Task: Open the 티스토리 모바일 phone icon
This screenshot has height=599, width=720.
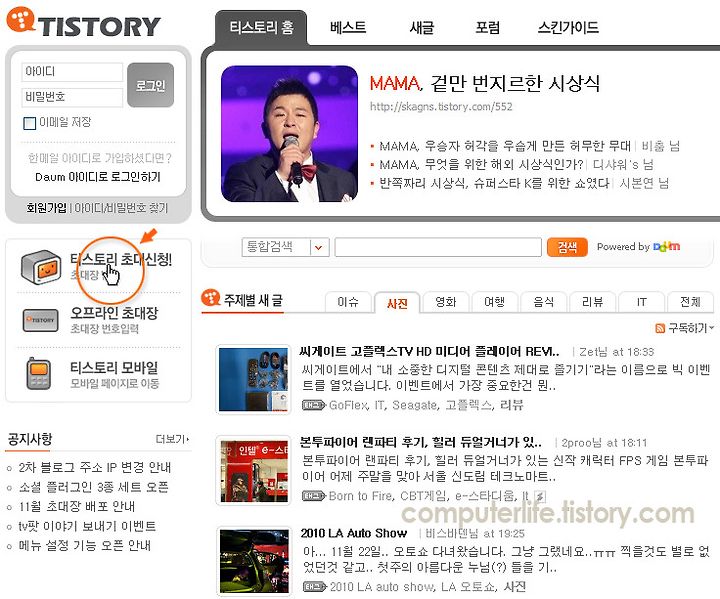Action: point(39,373)
